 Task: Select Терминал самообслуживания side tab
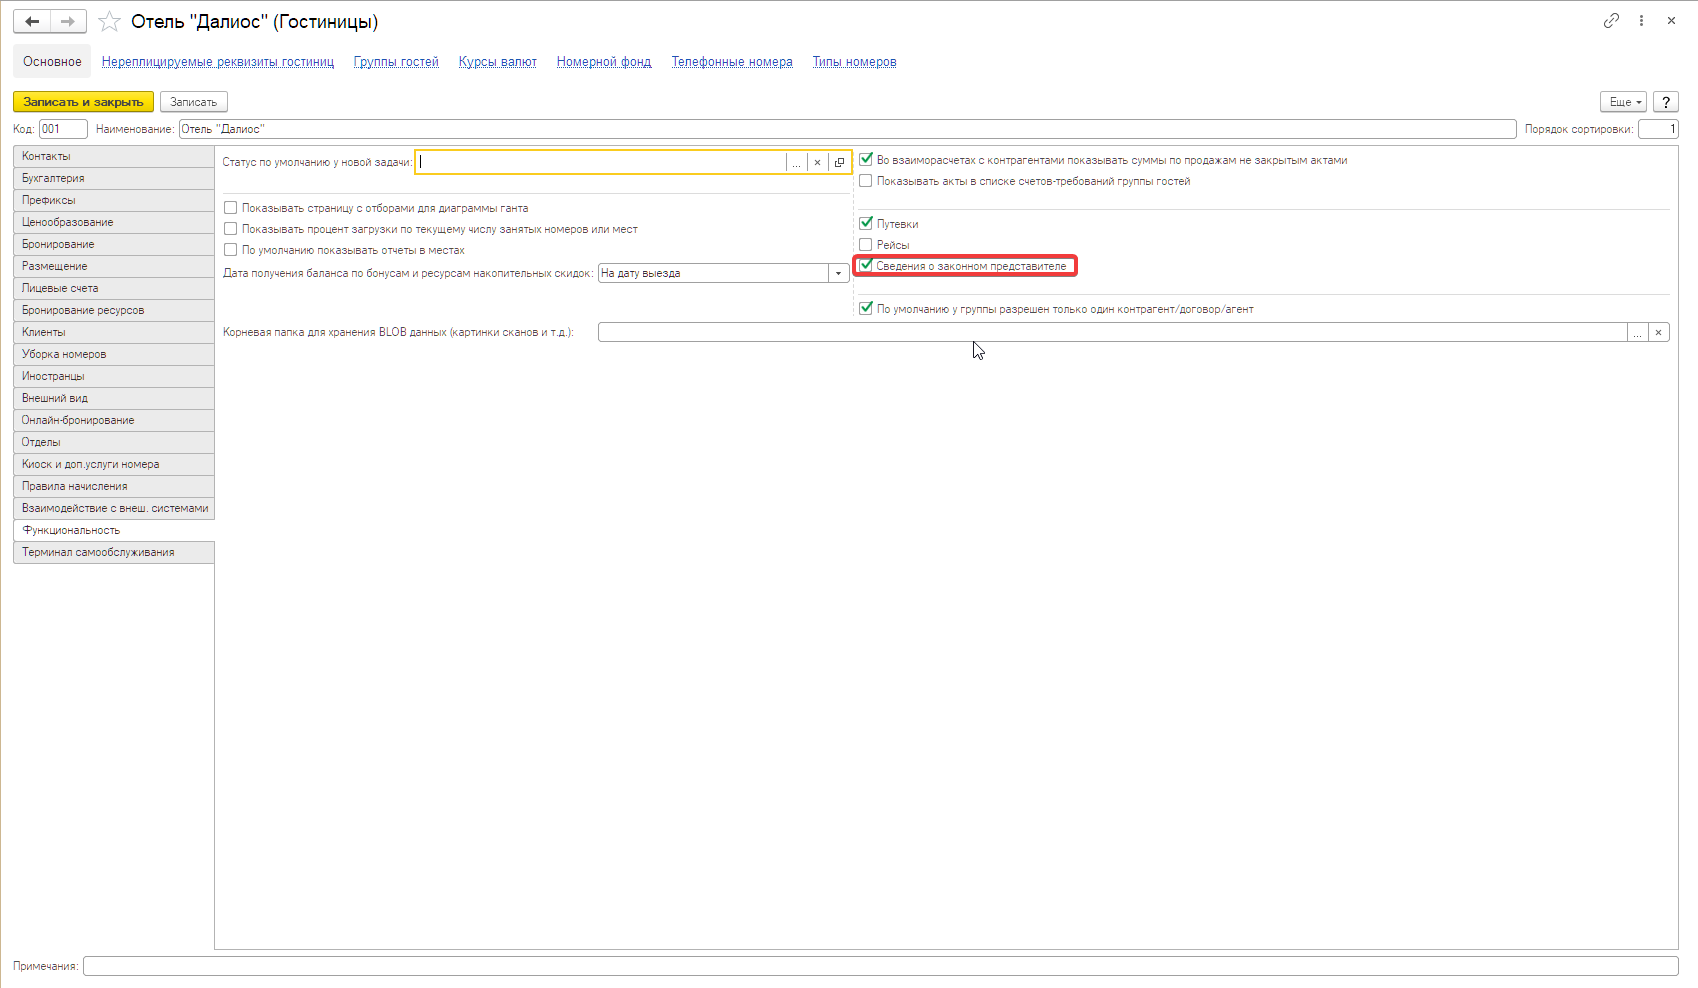(x=114, y=552)
